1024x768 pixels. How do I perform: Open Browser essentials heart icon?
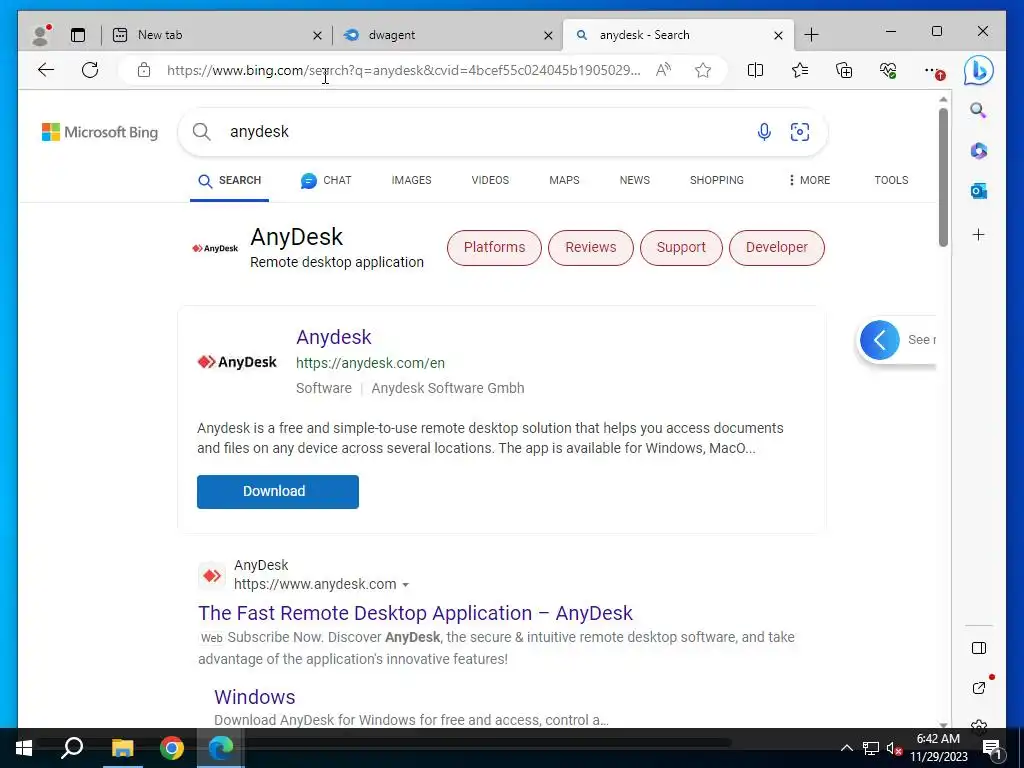[x=888, y=70]
